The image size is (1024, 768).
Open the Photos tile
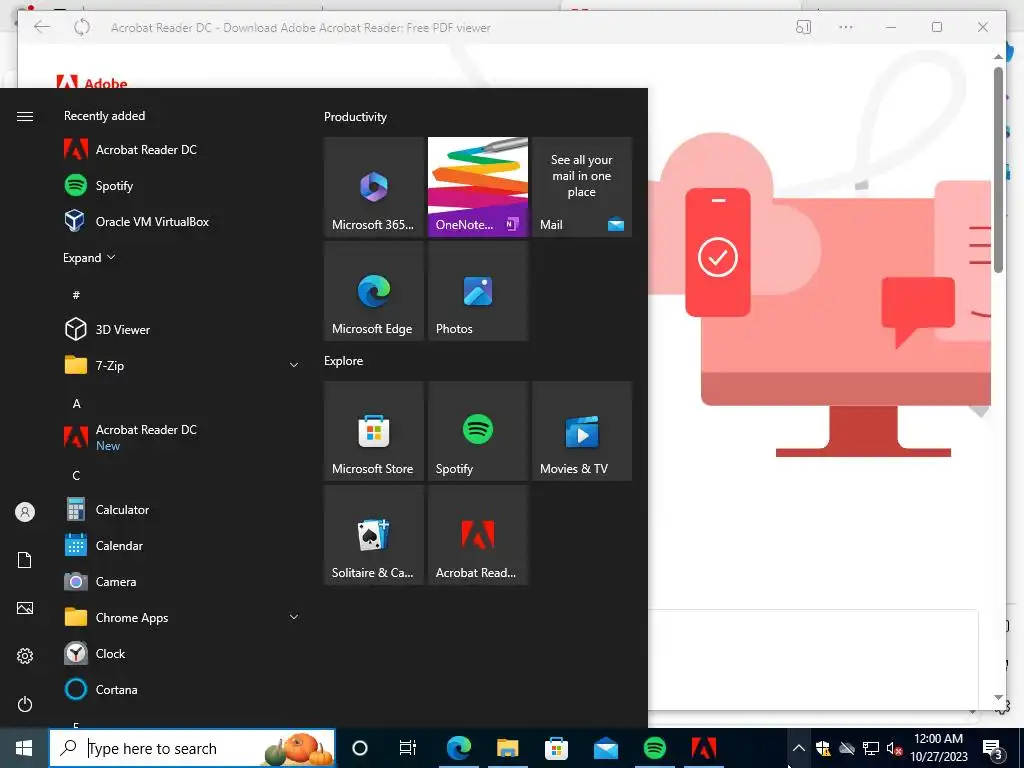pyautogui.click(x=478, y=291)
